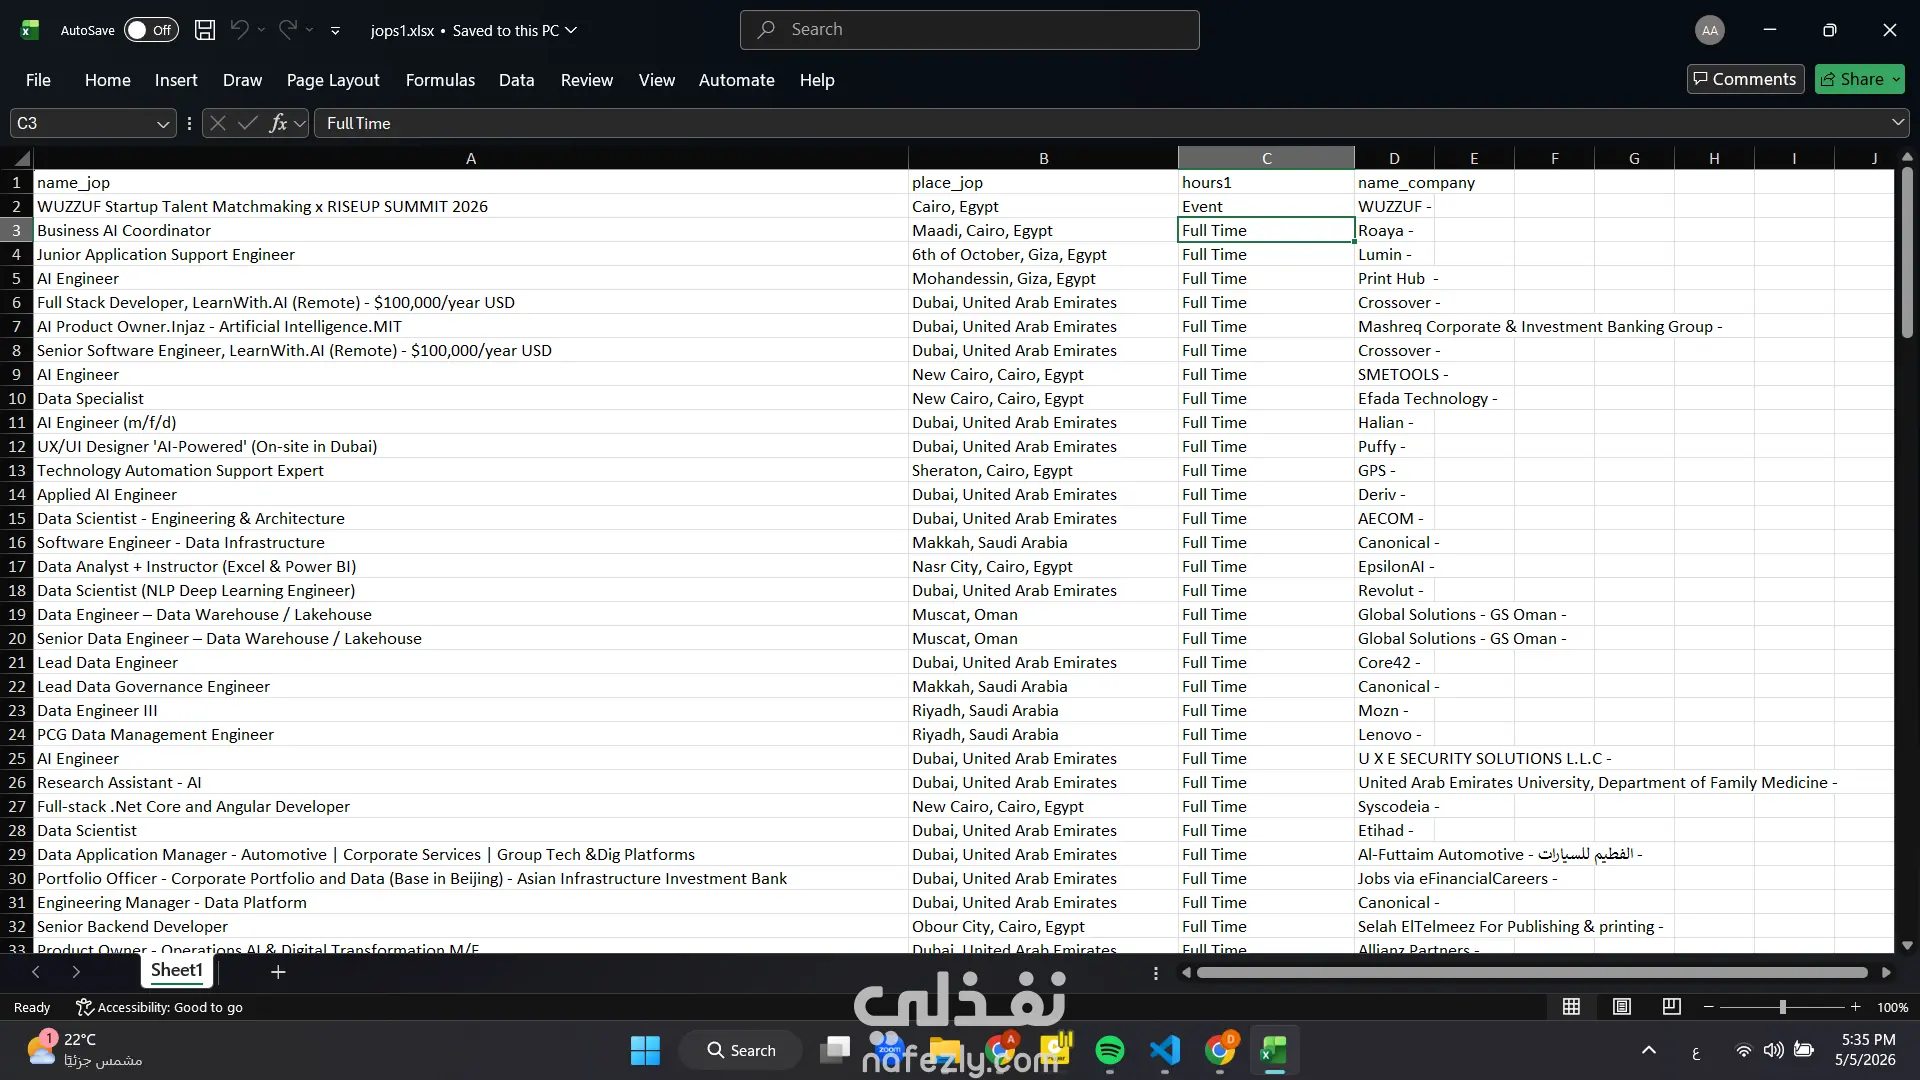Screen dimensions: 1920x1080
Task: Open the Automate tab
Action: click(x=737, y=80)
